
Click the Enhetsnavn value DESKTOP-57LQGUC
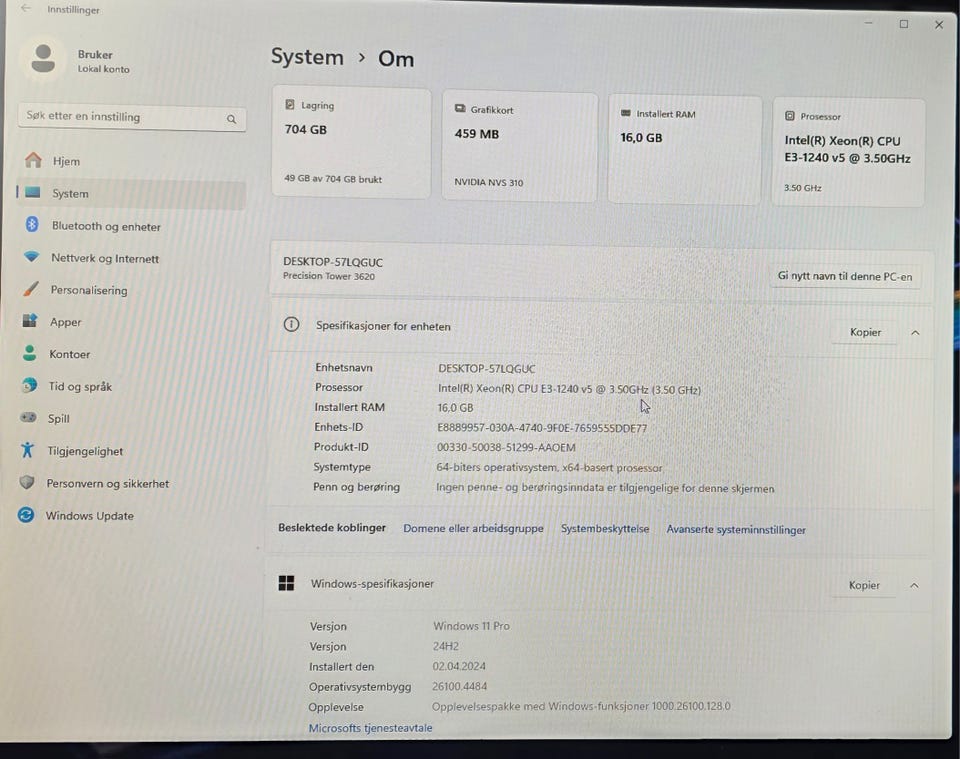pyautogui.click(x=487, y=368)
